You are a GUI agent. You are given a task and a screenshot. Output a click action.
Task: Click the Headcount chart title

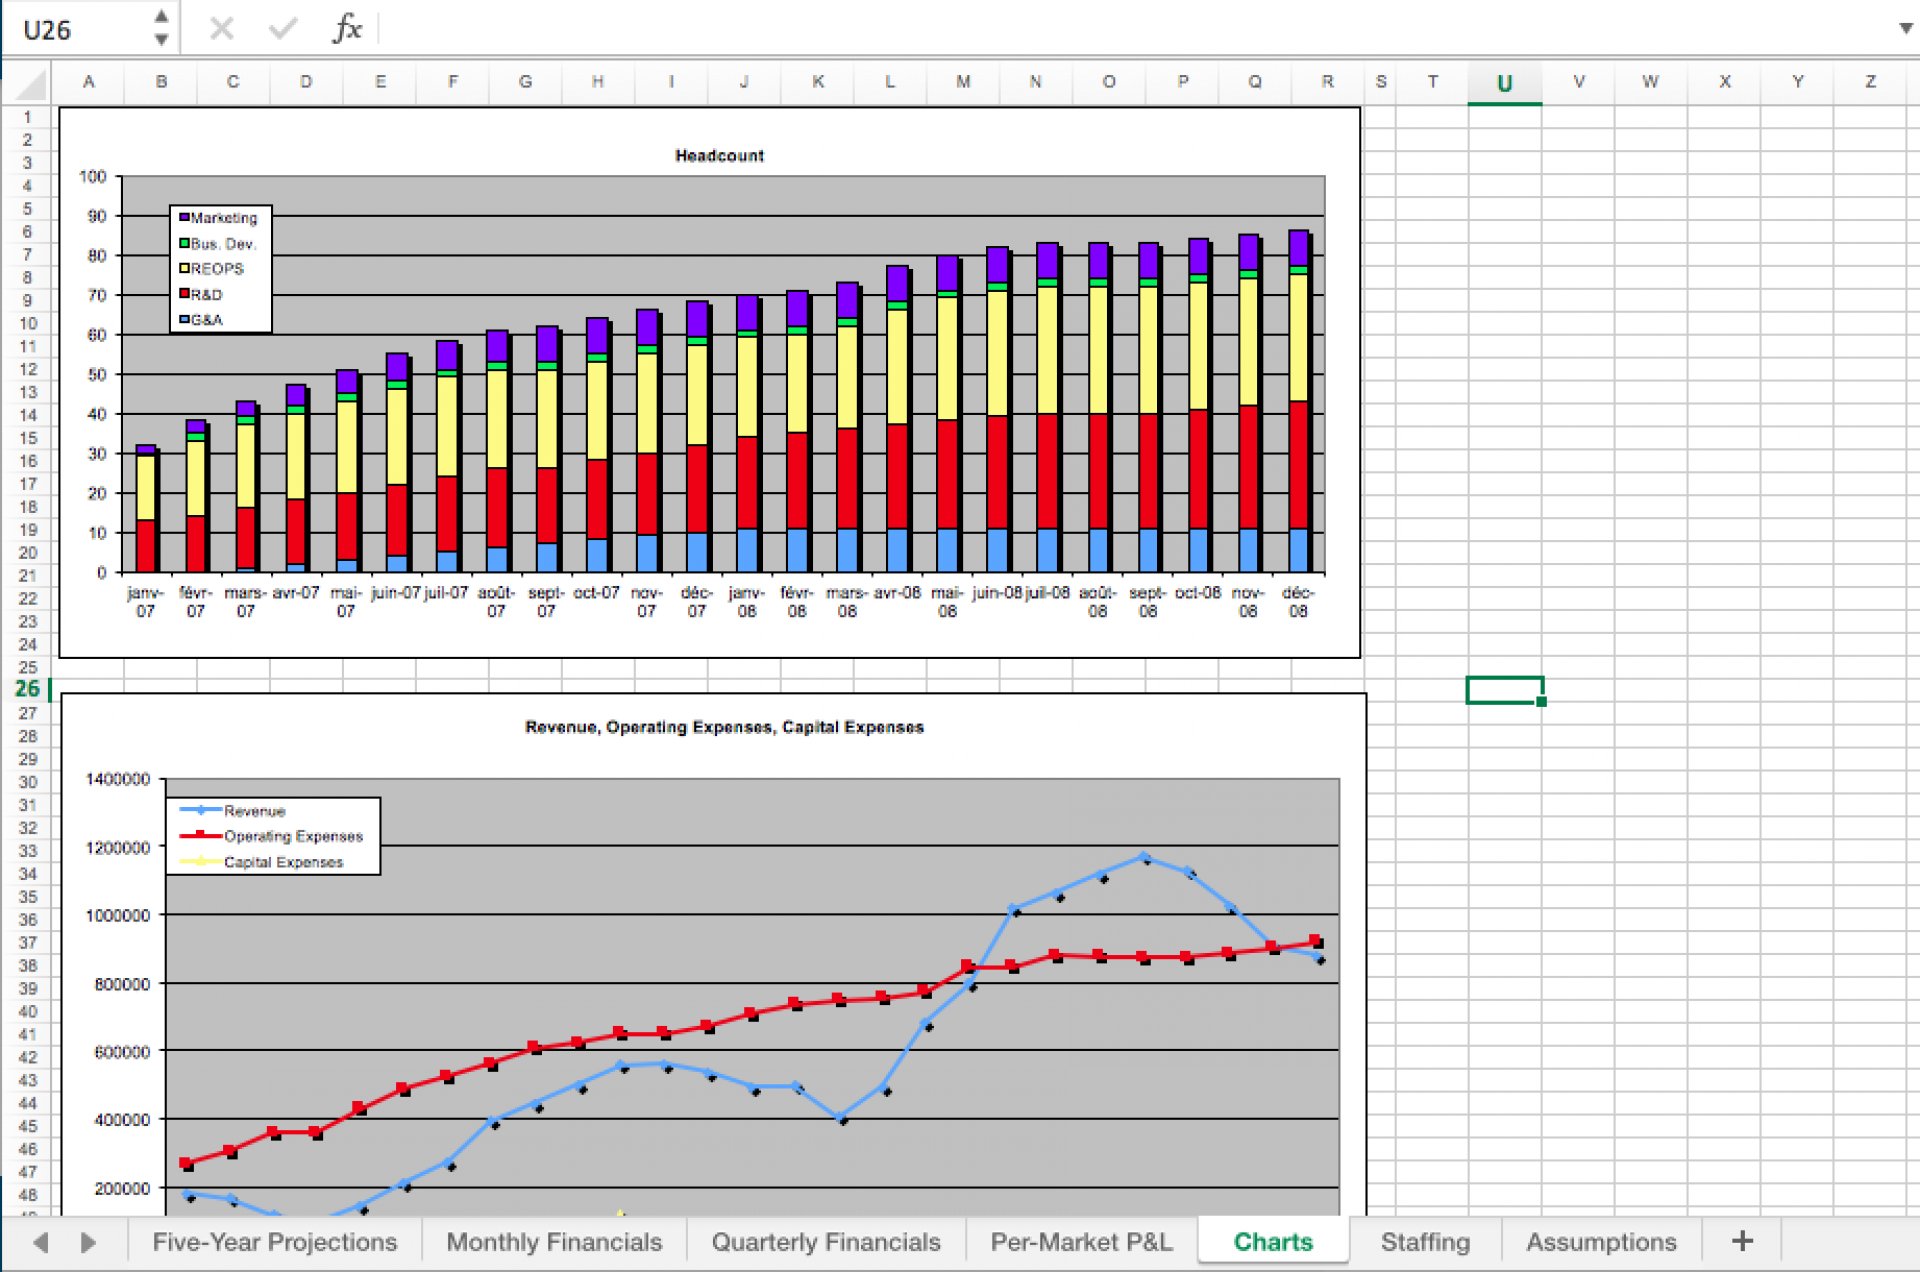pos(719,156)
